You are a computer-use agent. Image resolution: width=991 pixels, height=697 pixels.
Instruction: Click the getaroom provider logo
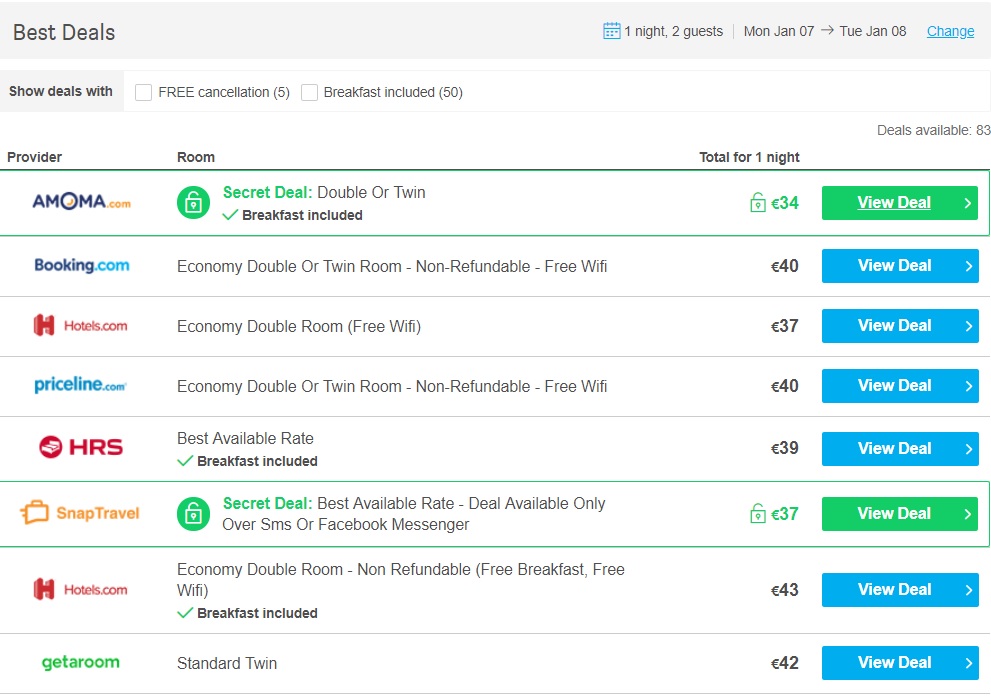[80, 662]
